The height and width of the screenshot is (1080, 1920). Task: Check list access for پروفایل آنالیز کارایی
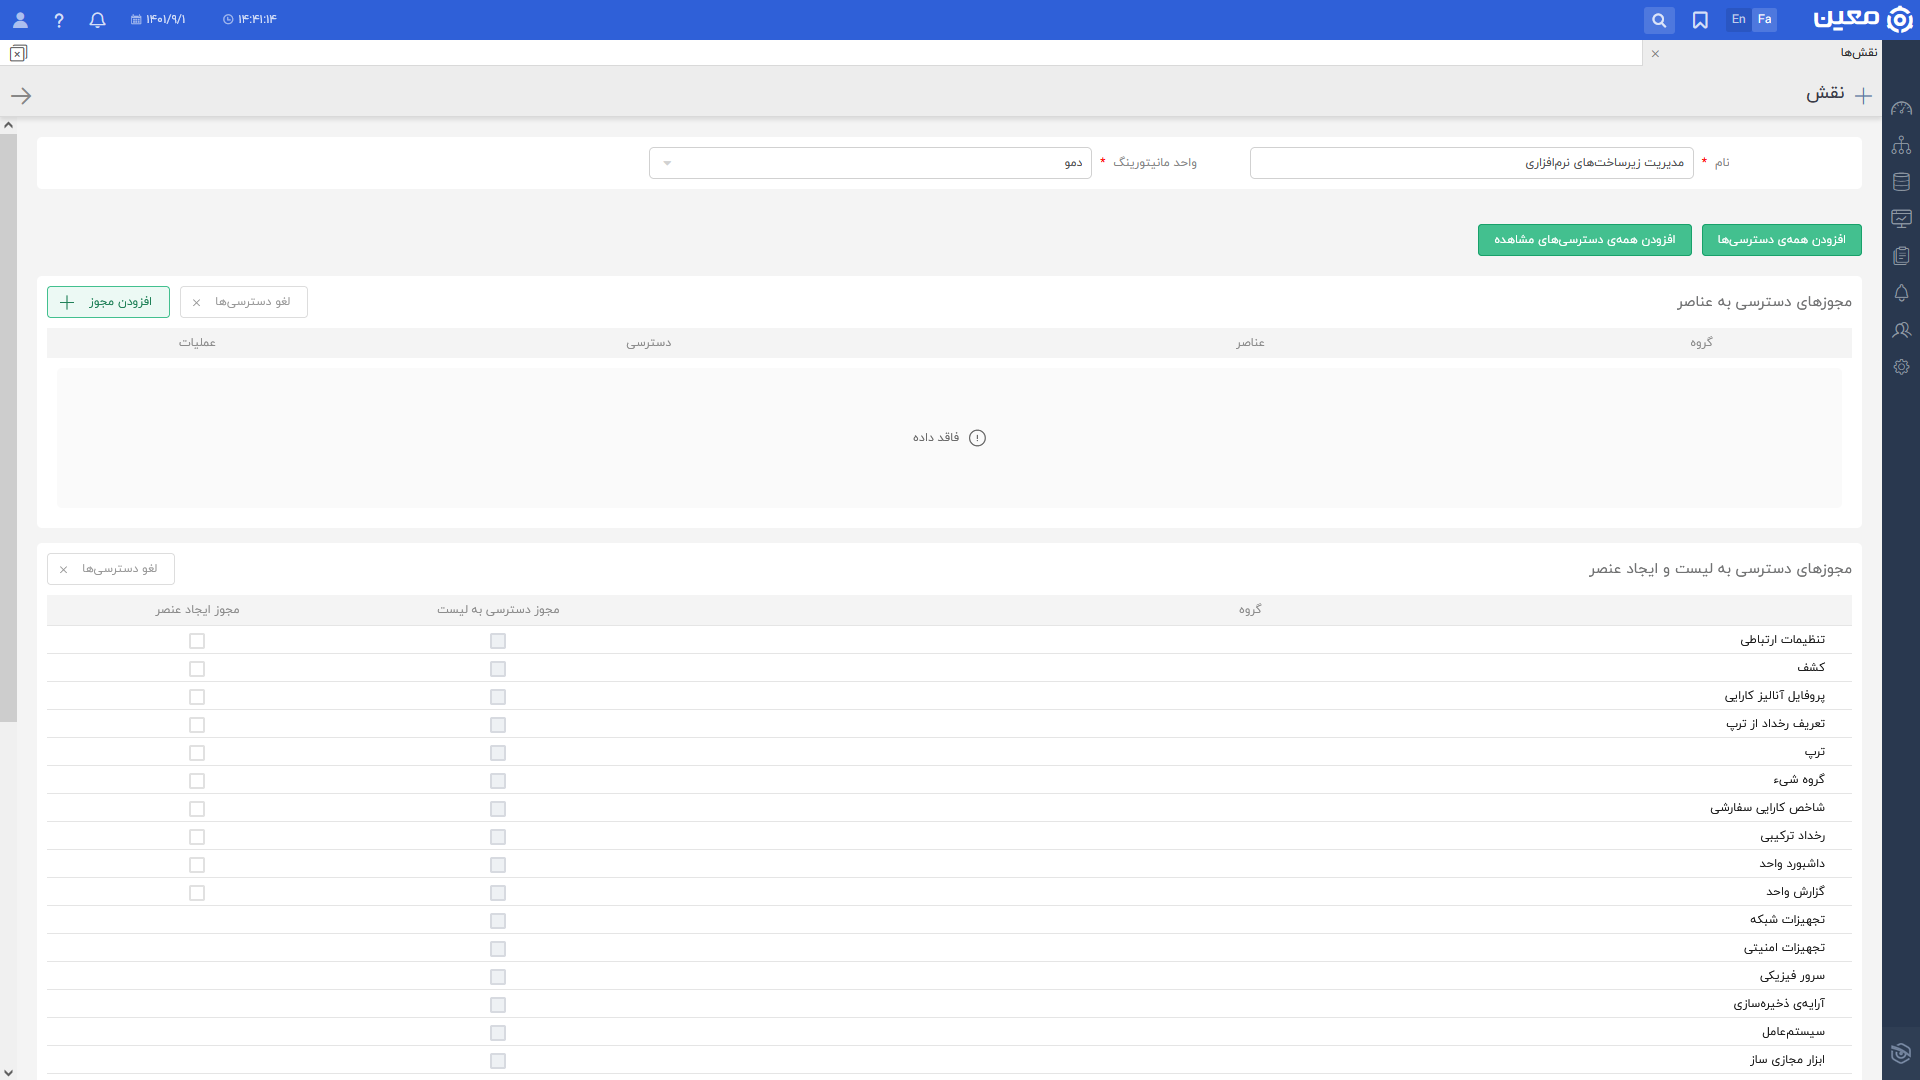[x=498, y=697]
